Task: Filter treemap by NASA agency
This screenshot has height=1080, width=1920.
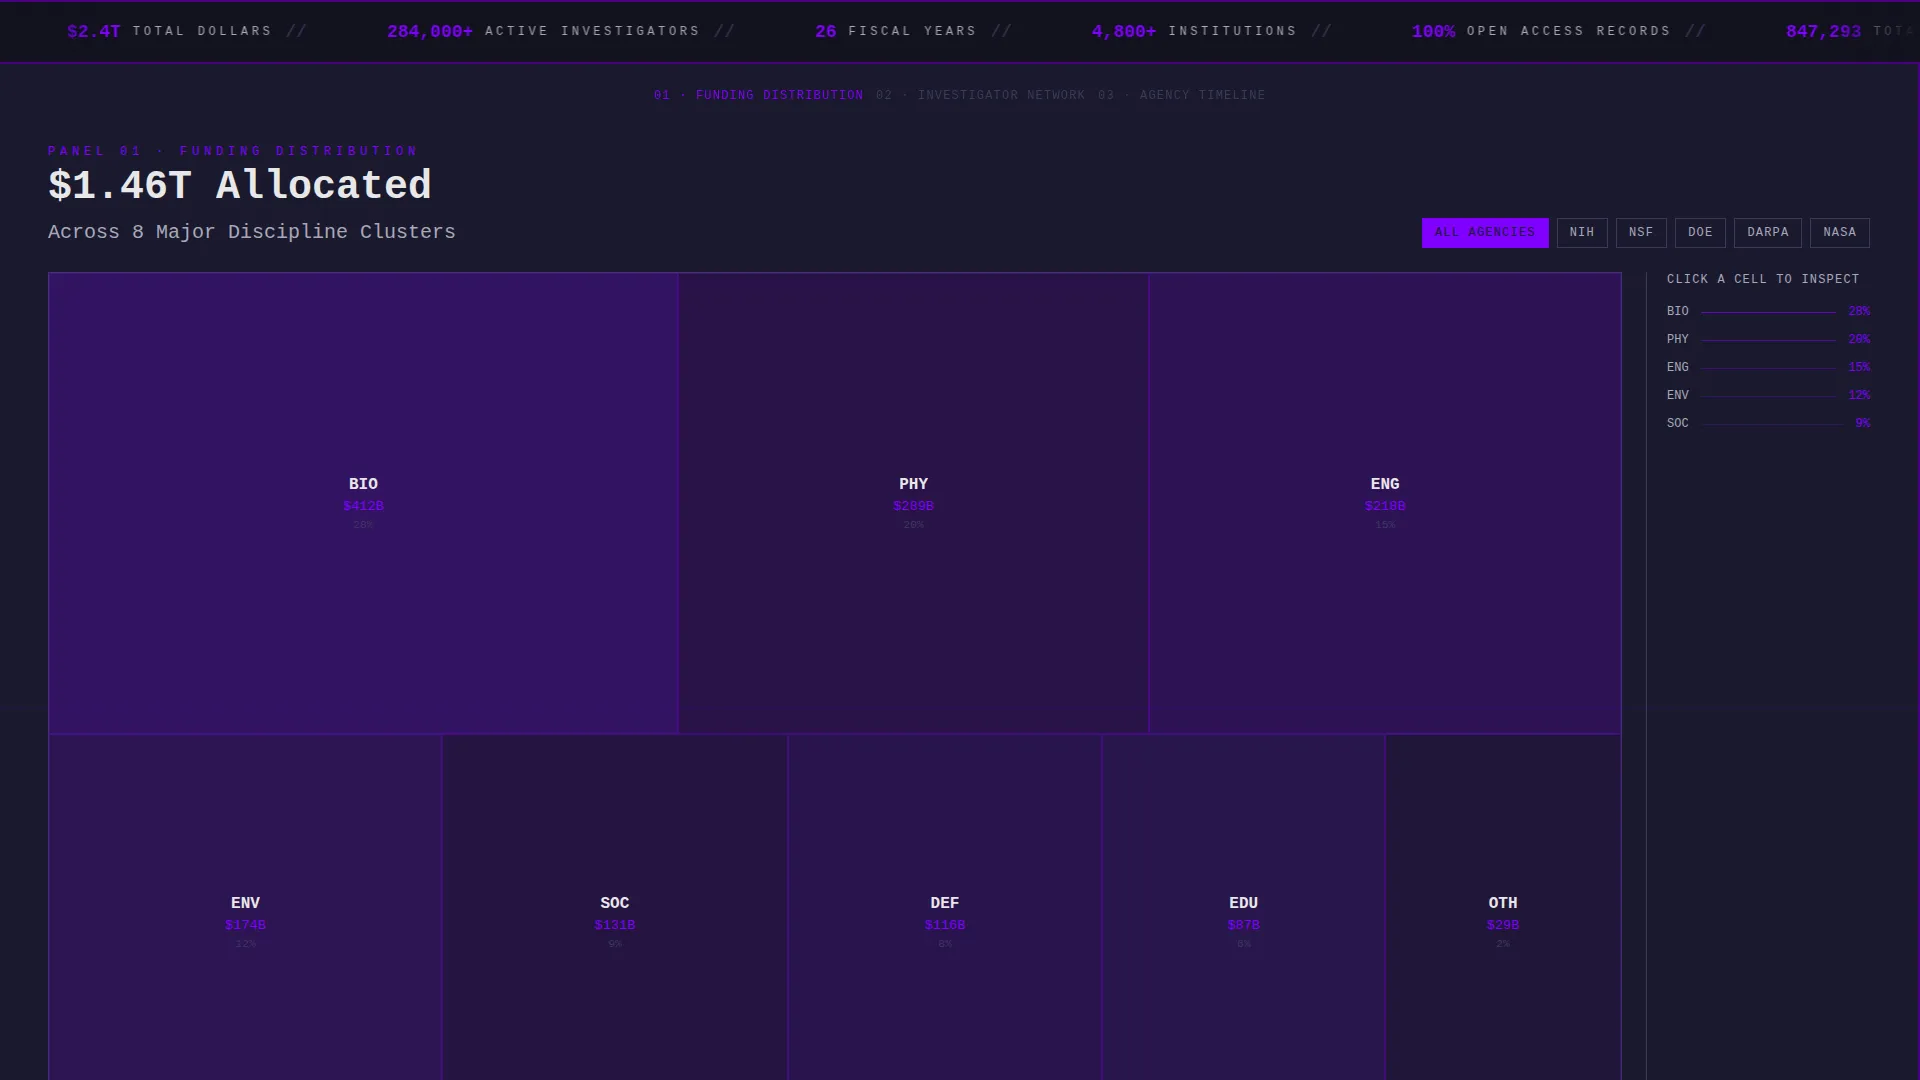Action: click(x=1840, y=232)
